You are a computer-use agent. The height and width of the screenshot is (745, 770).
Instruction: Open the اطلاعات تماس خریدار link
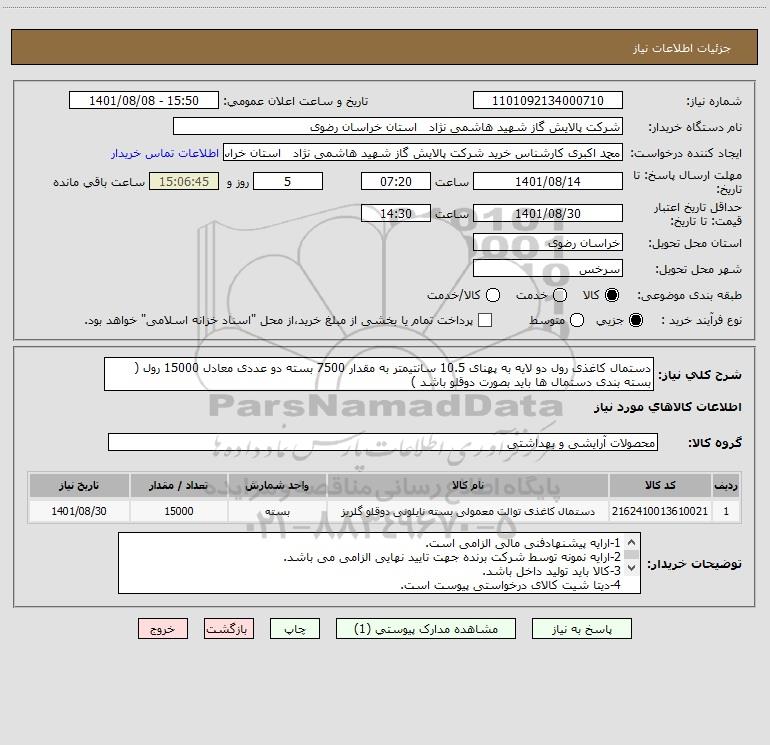(x=165, y=153)
